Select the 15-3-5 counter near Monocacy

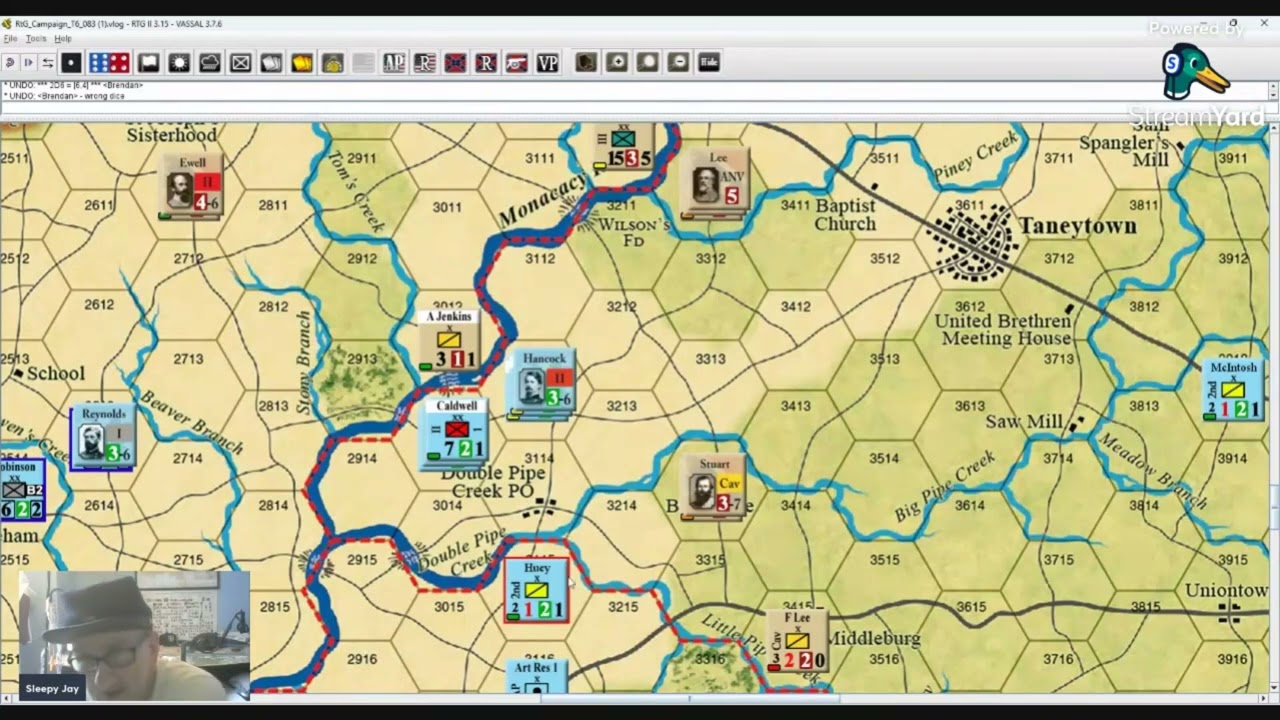(x=623, y=146)
